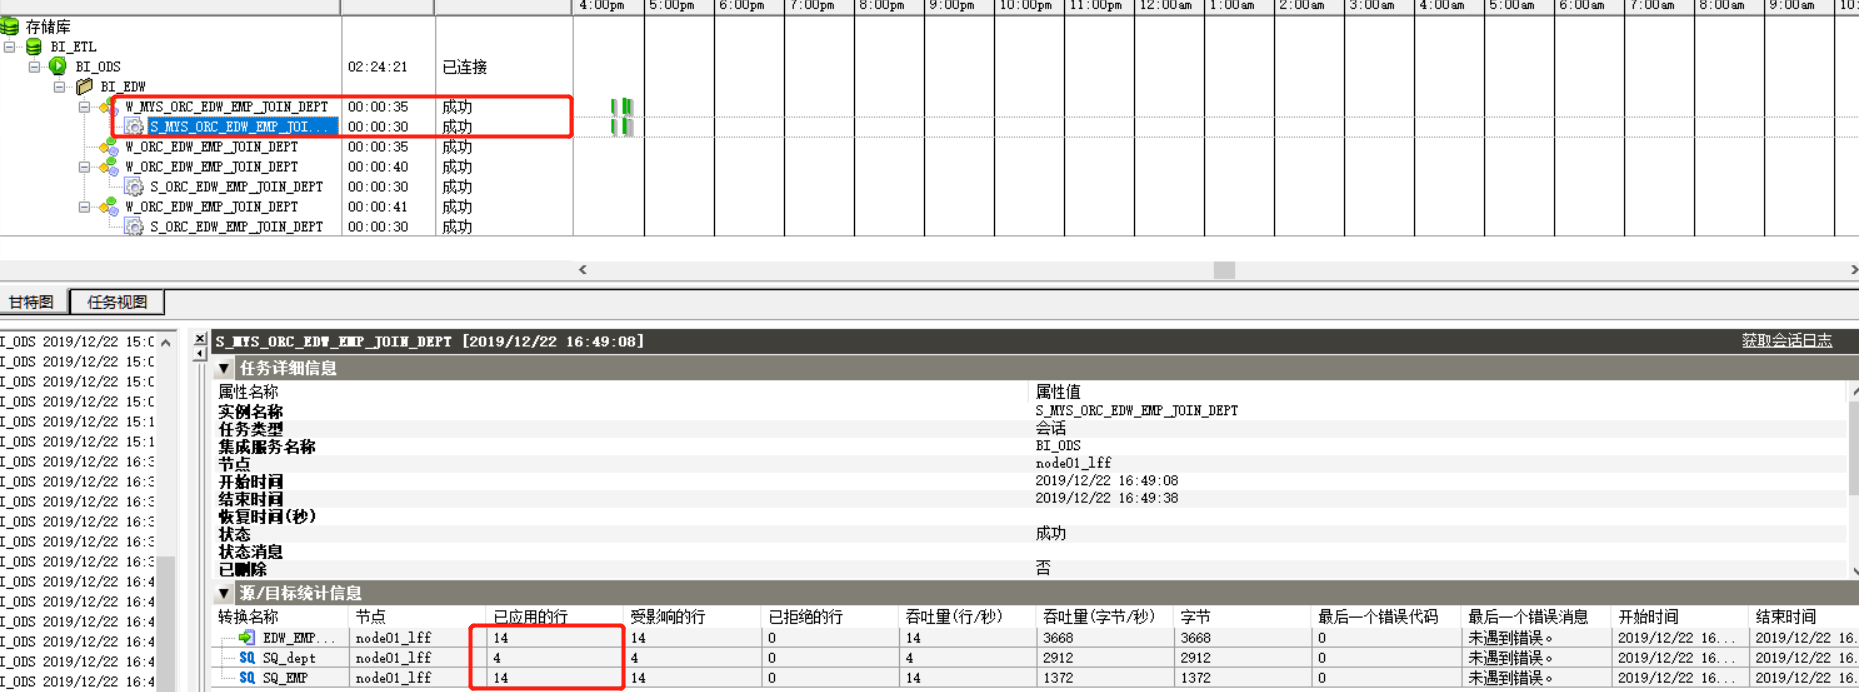Click the green running icon beside BI_ODS
The width and height of the screenshot is (1859, 692).
pyautogui.click(x=58, y=66)
